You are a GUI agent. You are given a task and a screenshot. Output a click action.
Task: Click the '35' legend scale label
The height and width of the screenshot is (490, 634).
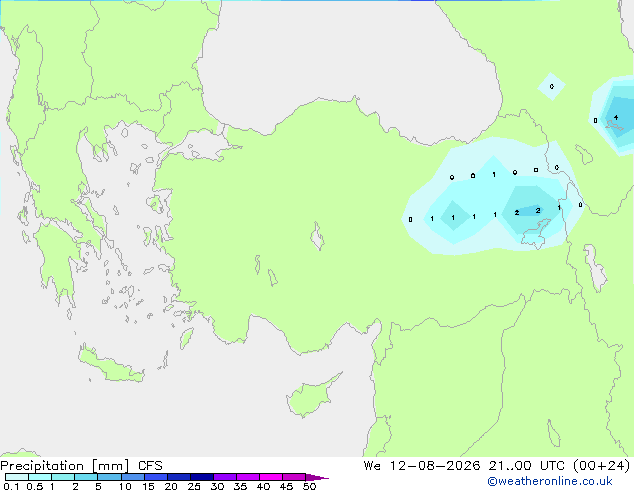(240, 486)
